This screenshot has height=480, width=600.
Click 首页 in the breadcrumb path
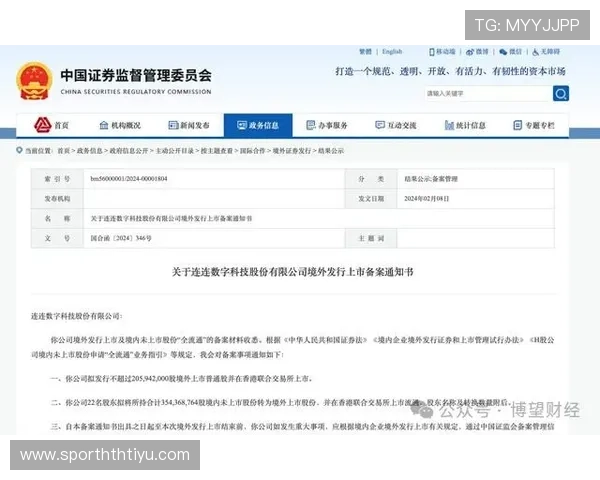[x=64, y=151]
